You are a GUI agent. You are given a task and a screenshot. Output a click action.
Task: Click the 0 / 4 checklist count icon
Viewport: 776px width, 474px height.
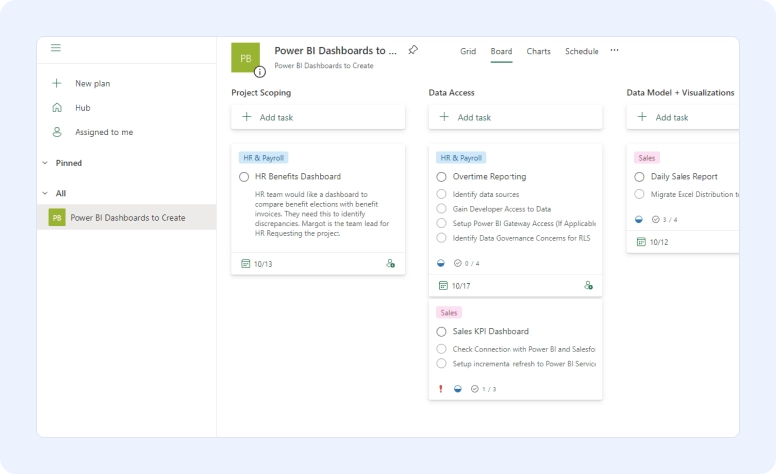coord(458,263)
